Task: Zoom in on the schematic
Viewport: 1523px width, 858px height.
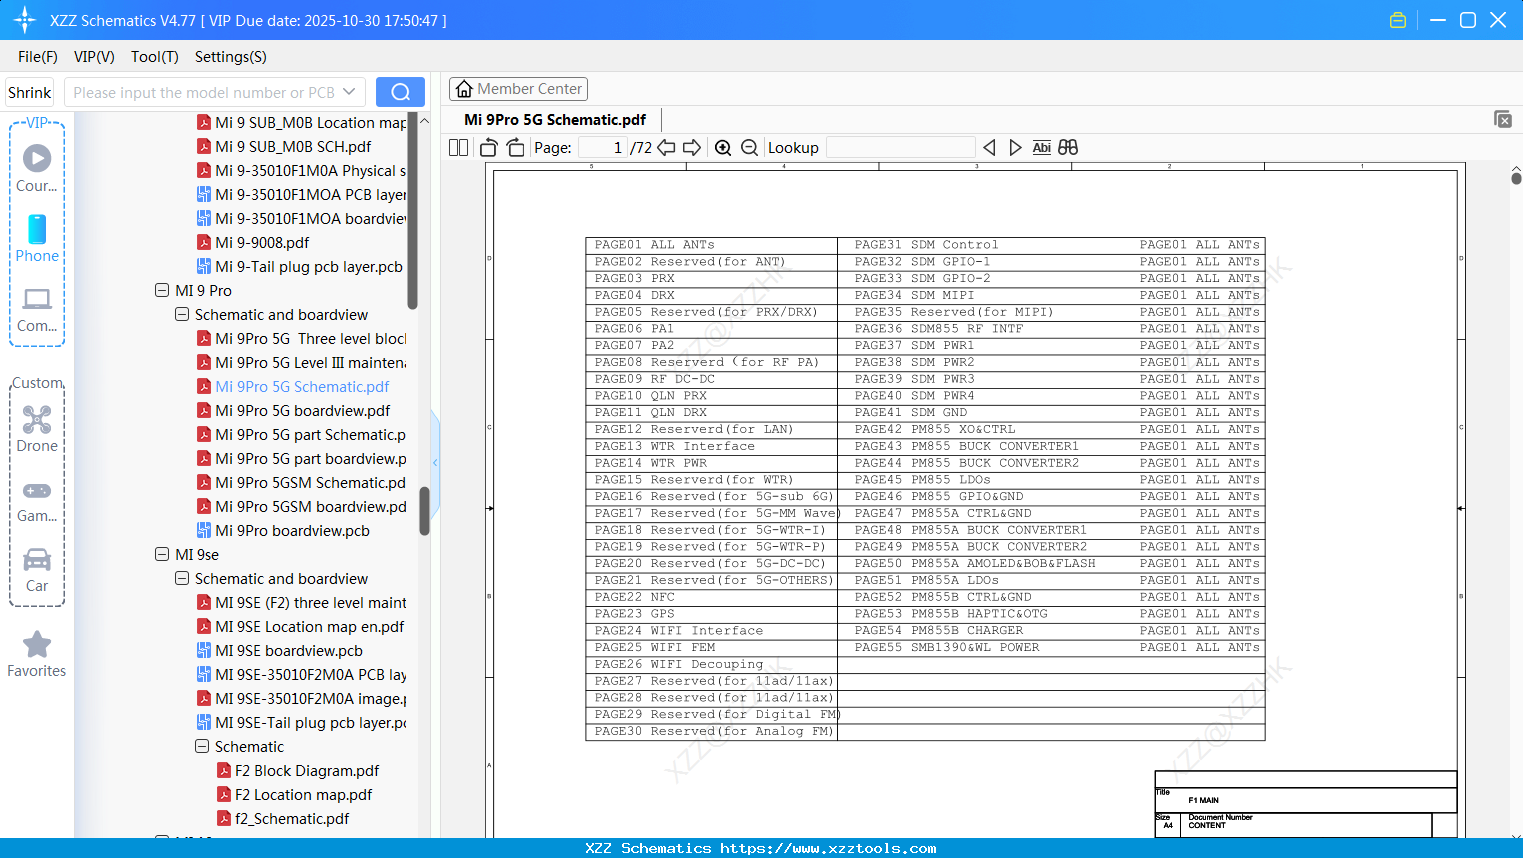Action: pyautogui.click(x=723, y=148)
